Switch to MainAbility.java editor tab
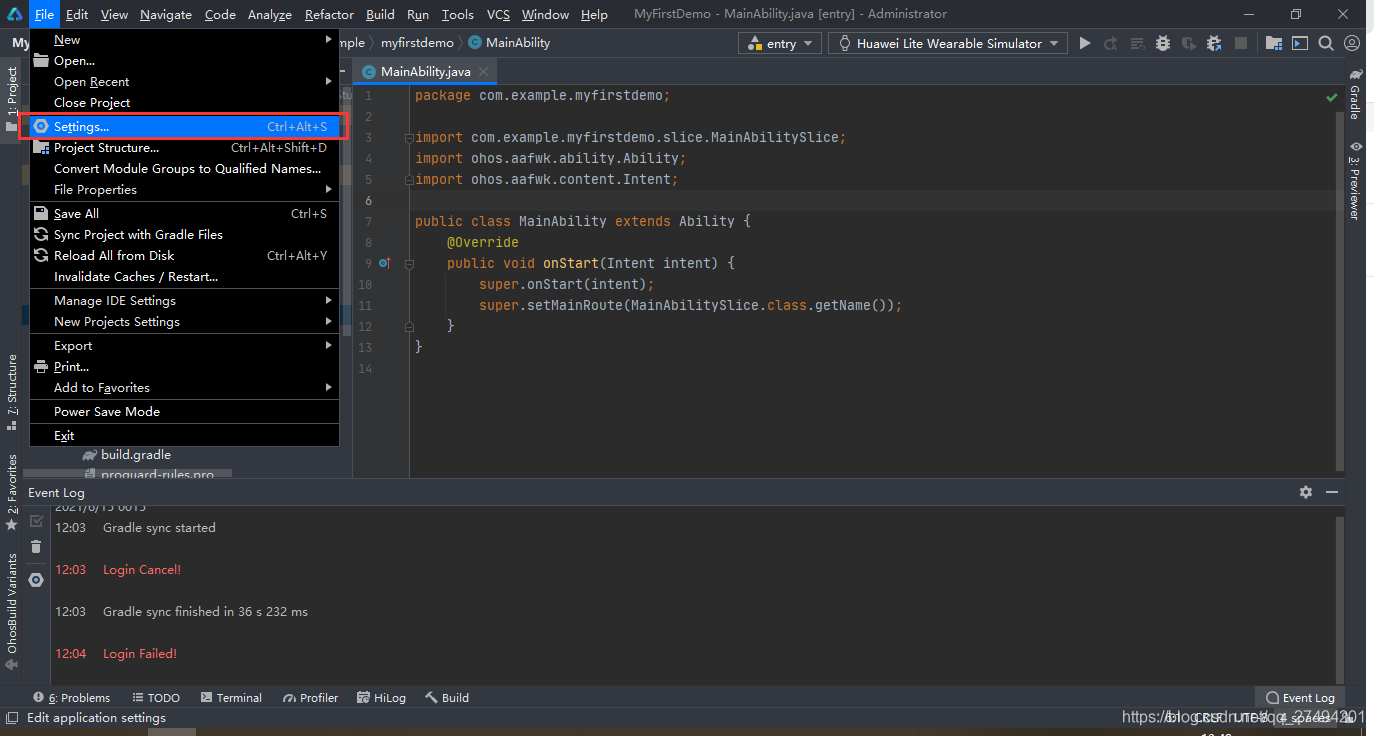Image resolution: width=1374 pixels, height=736 pixels. [425, 71]
